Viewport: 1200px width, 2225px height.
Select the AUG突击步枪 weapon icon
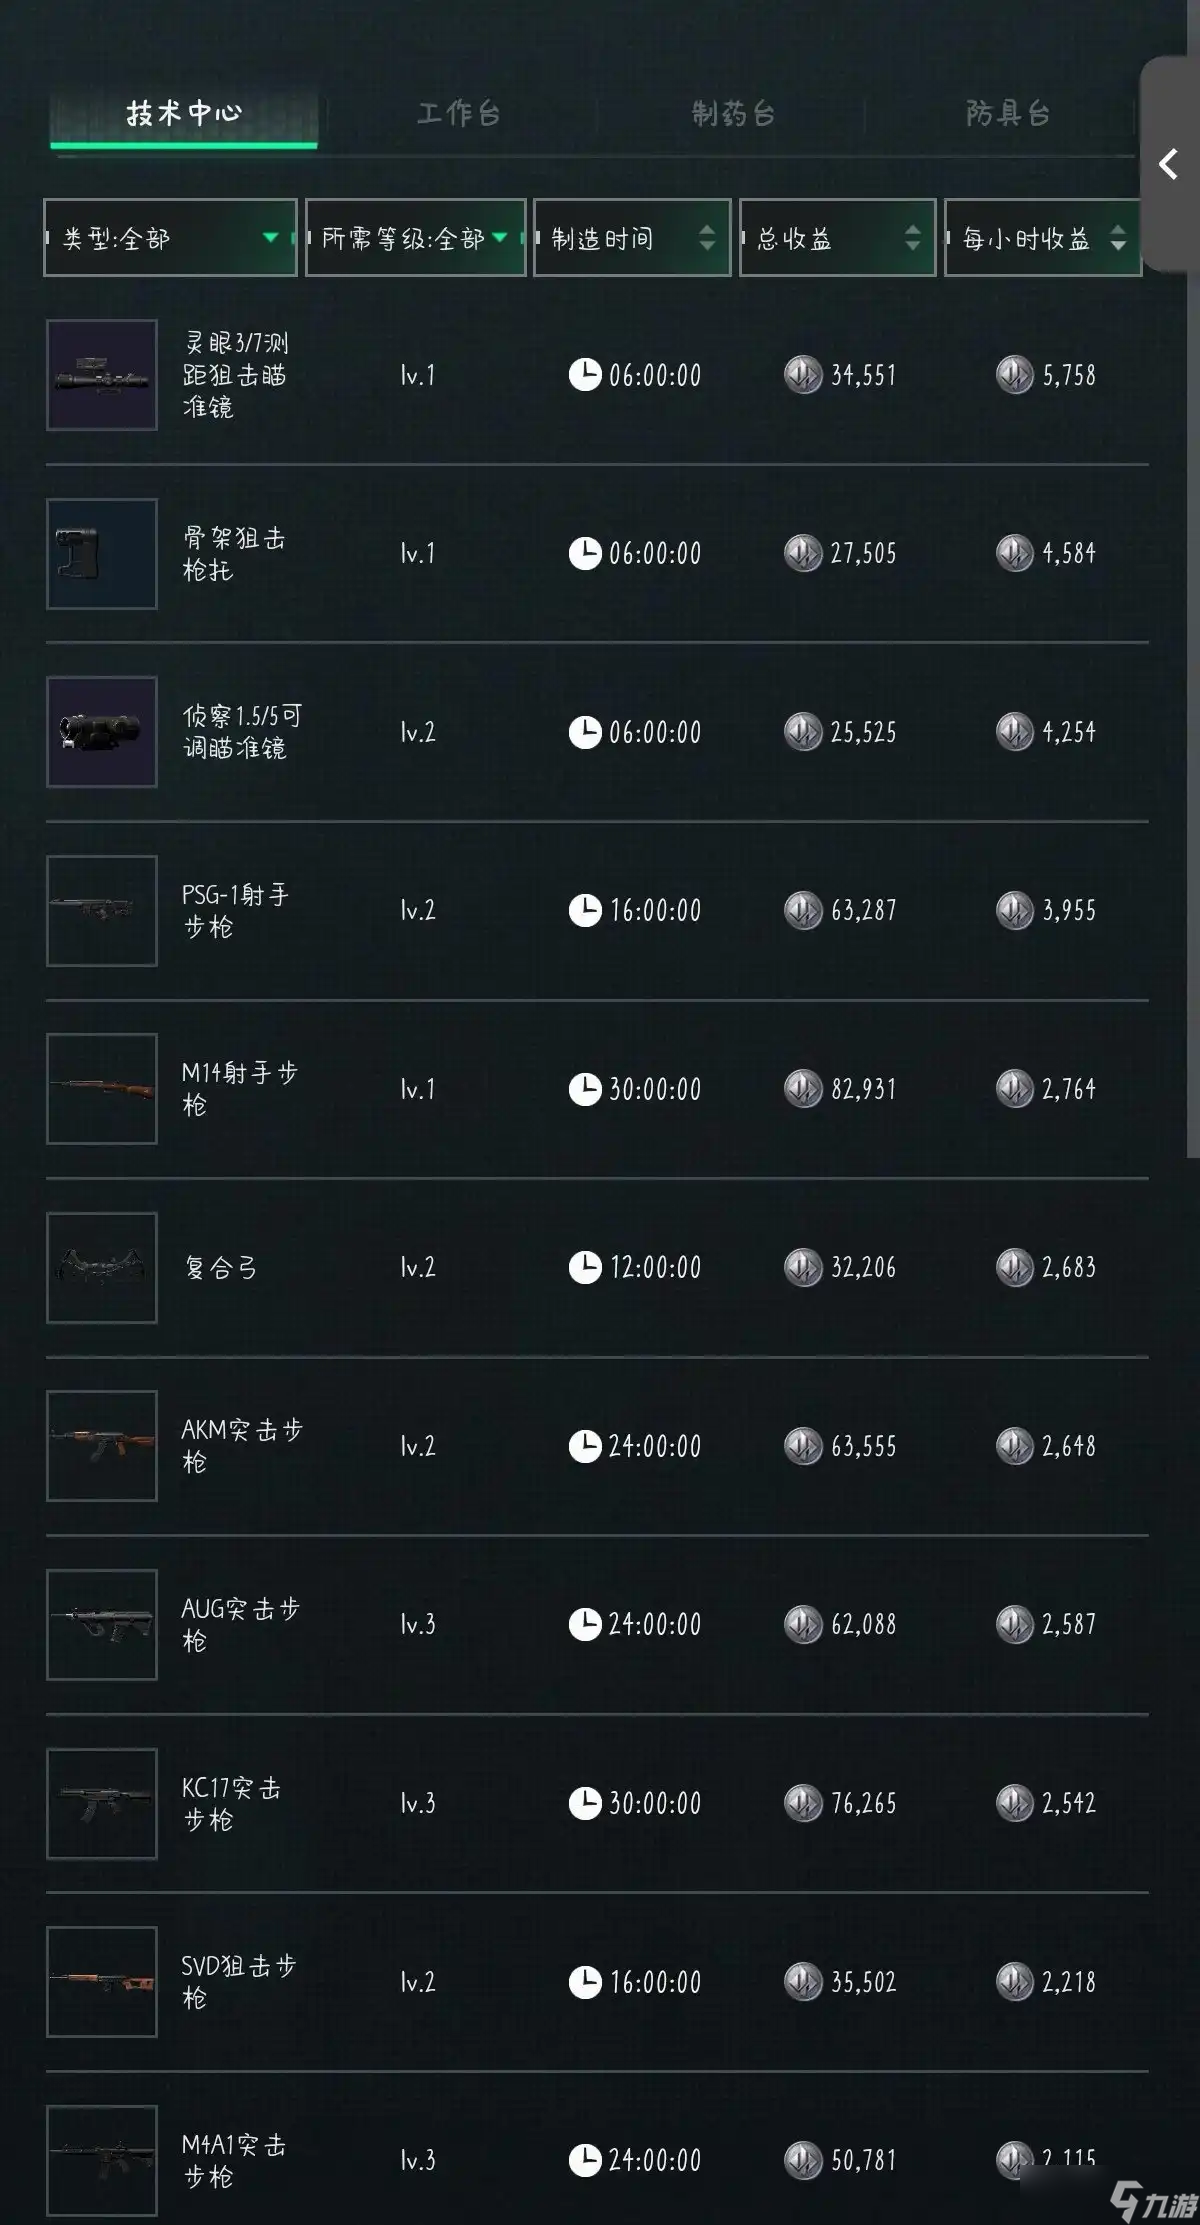tap(102, 1623)
